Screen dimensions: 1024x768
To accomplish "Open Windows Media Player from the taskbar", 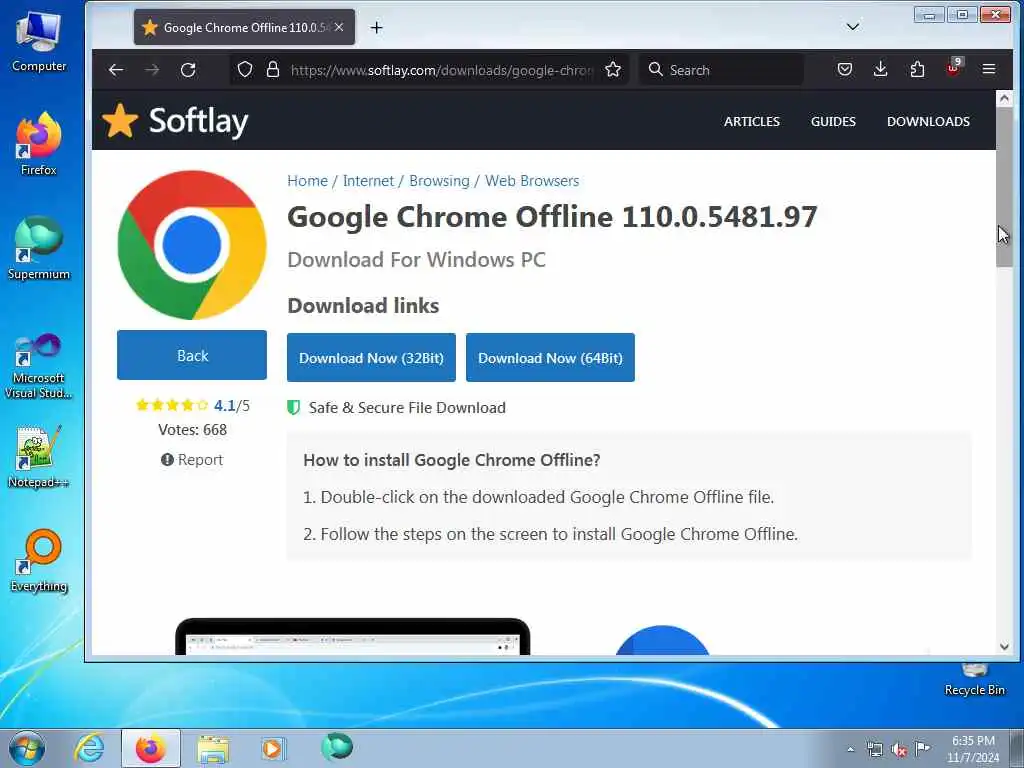I will tap(272, 748).
